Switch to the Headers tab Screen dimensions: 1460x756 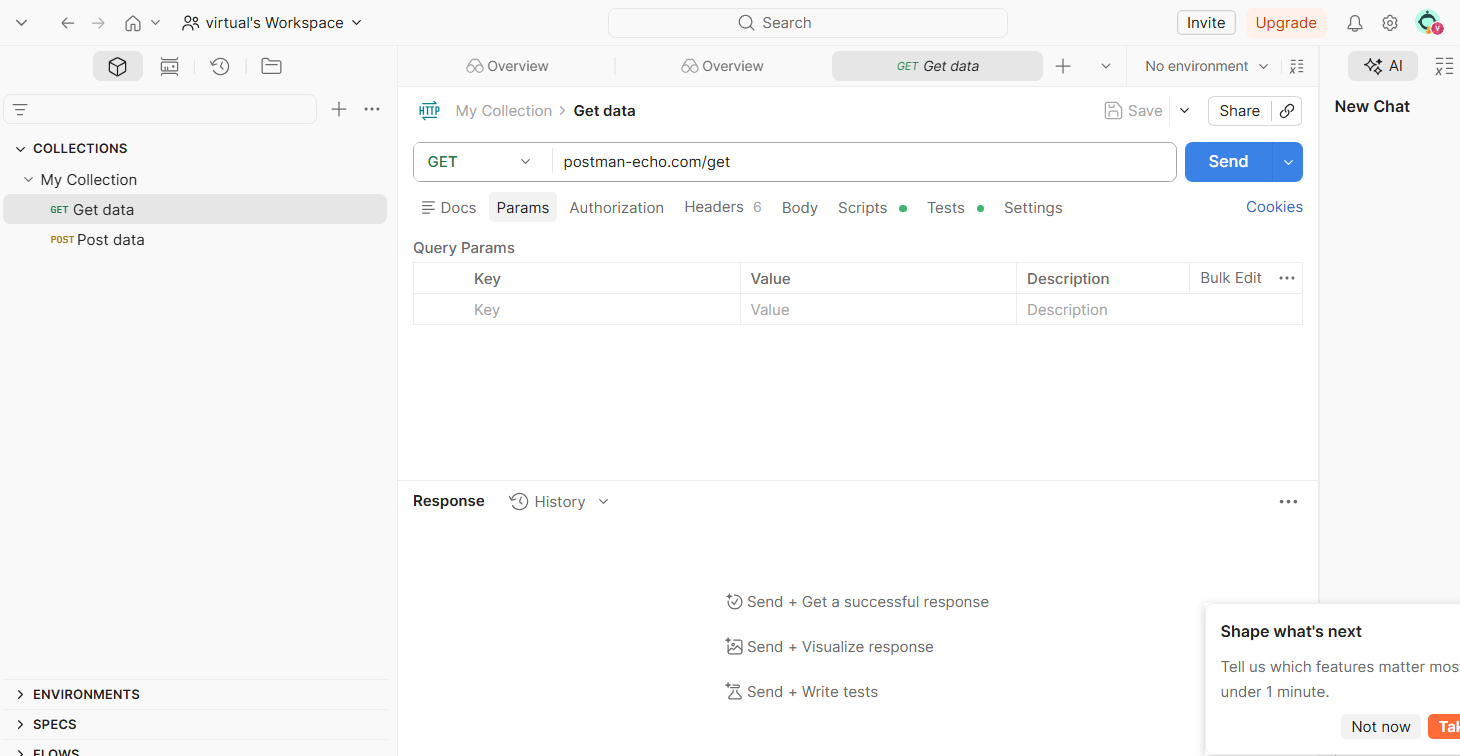[723, 207]
